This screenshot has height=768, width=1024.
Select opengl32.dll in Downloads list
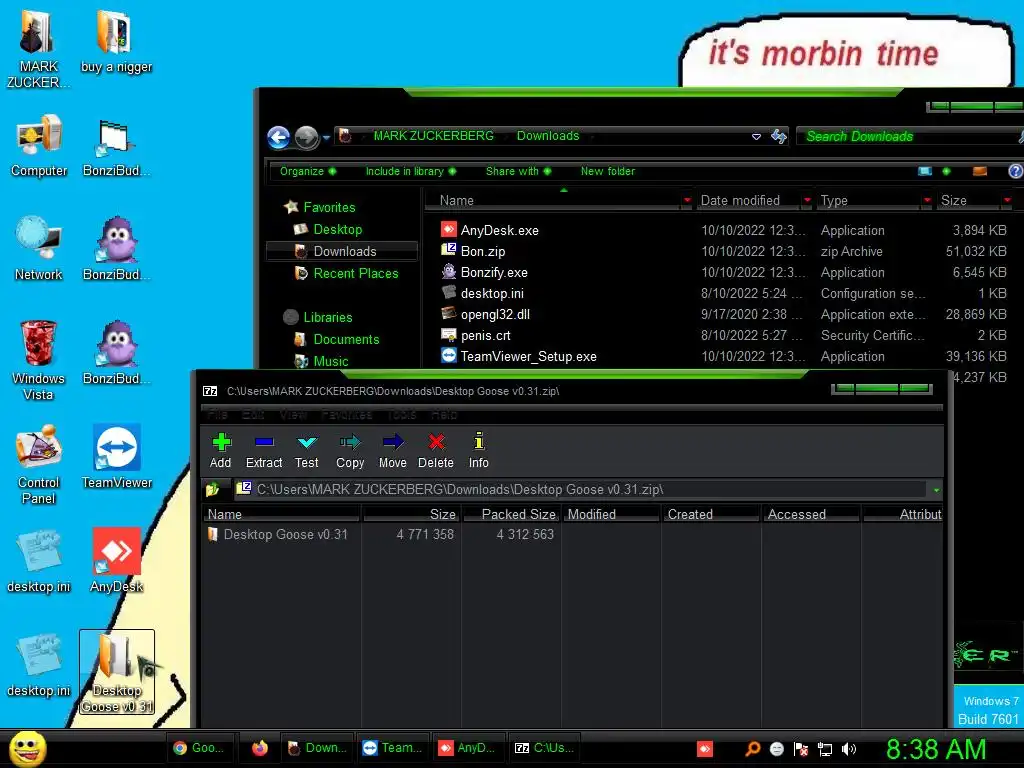pyautogui.click(x=495, y=314)
